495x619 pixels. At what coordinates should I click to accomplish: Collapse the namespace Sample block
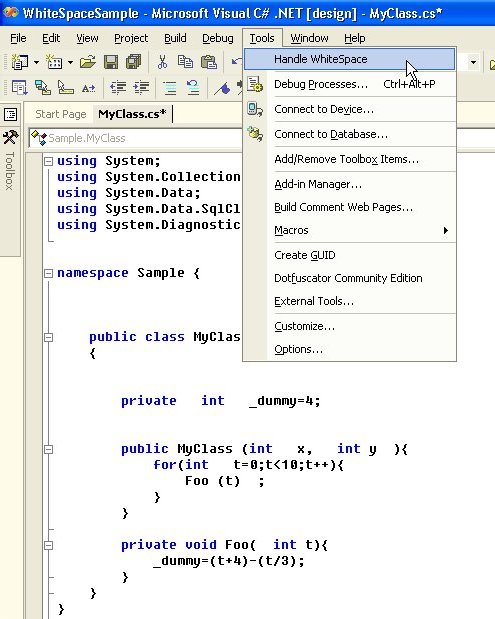pyautogui.click(x=48, y=273)
